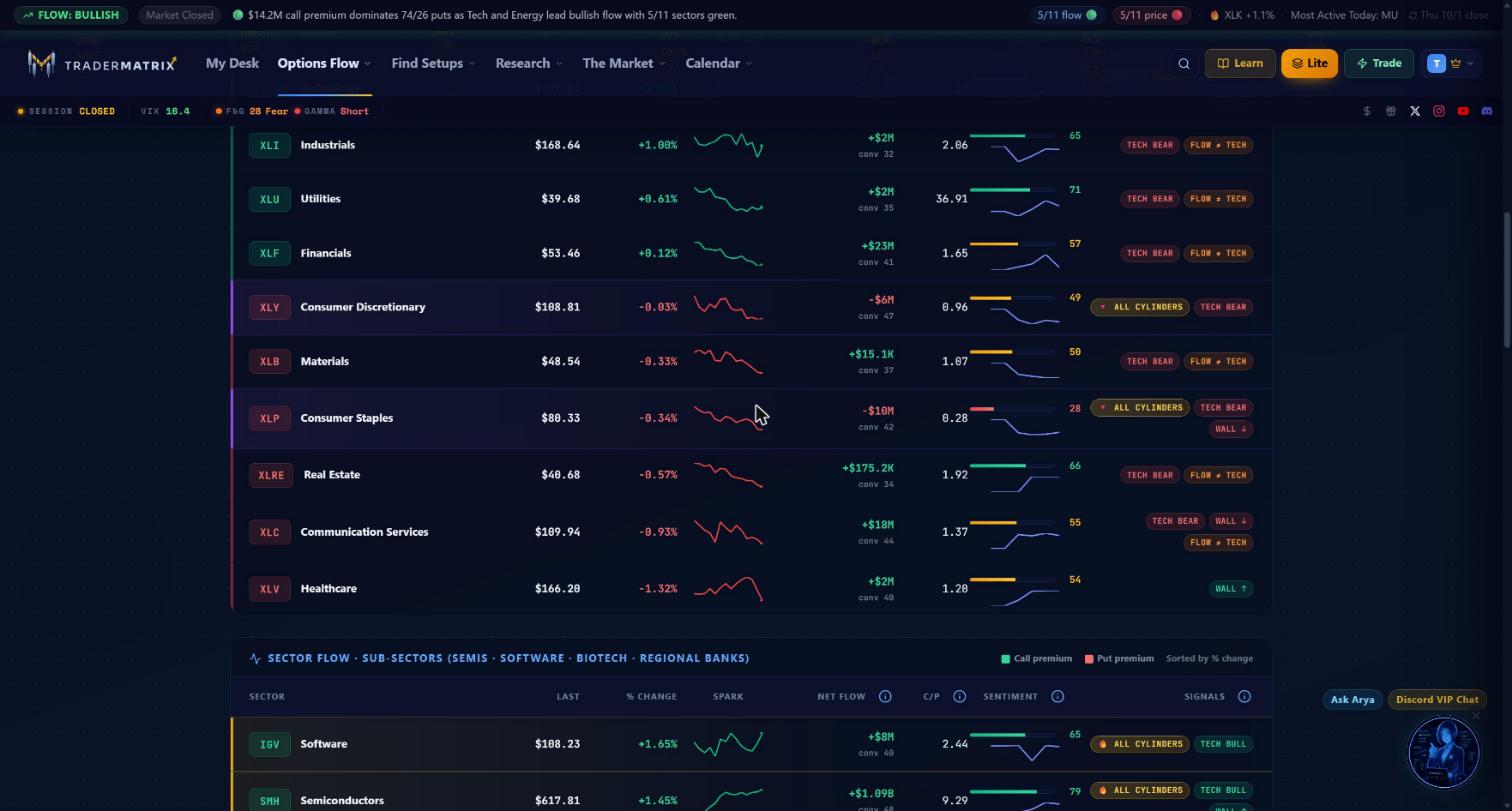Click Consumer Staples sentiment bar scoring 28
1512x811 pixels.
point(1014,409)
